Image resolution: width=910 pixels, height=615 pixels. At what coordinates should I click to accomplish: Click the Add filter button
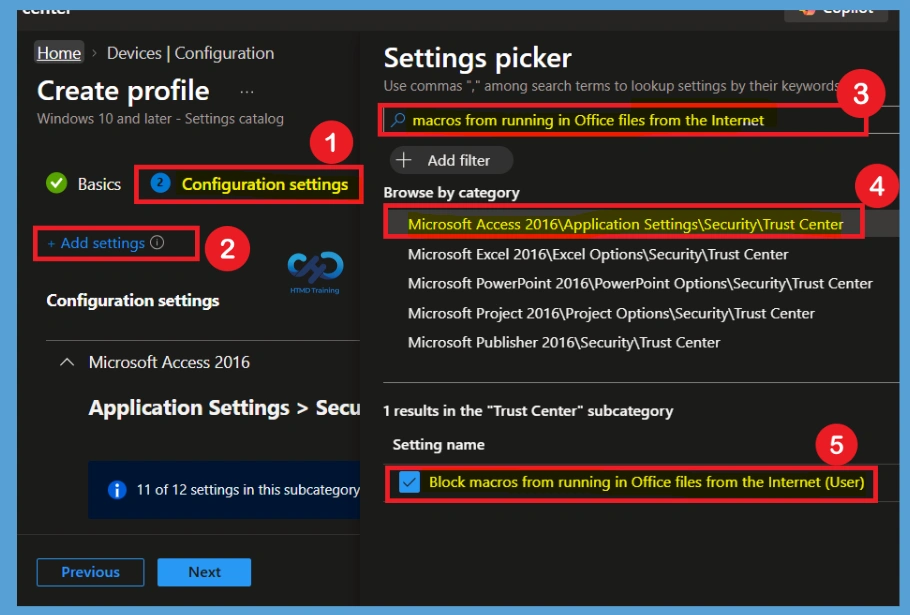click(452, 160)
